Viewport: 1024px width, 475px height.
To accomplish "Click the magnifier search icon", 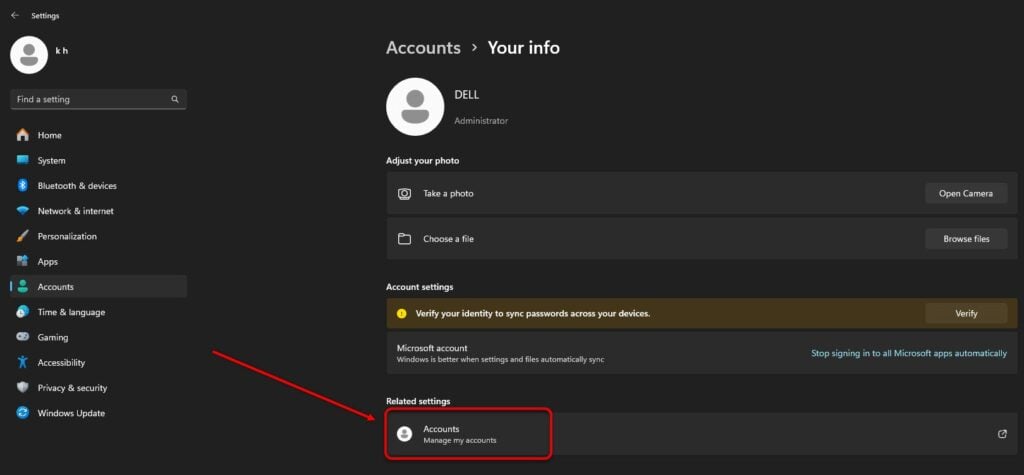I will tap(175, 99).
